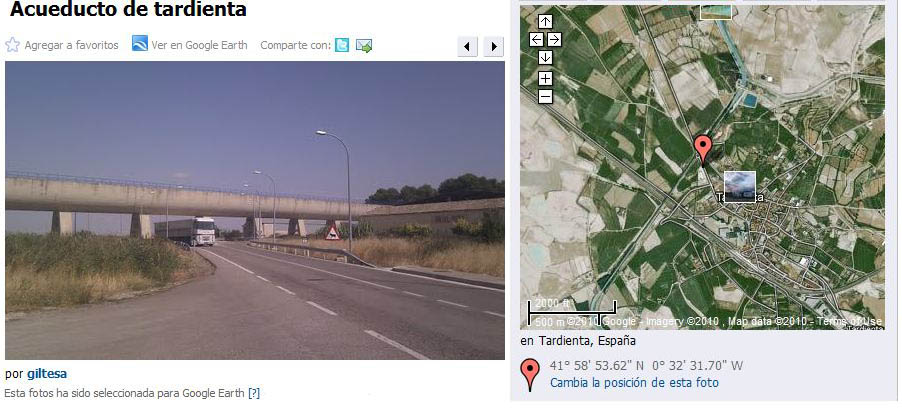Screen dimensions: 902x409
Task: Click Agregar a favoritos text
Action: click(x=71, y=45)
